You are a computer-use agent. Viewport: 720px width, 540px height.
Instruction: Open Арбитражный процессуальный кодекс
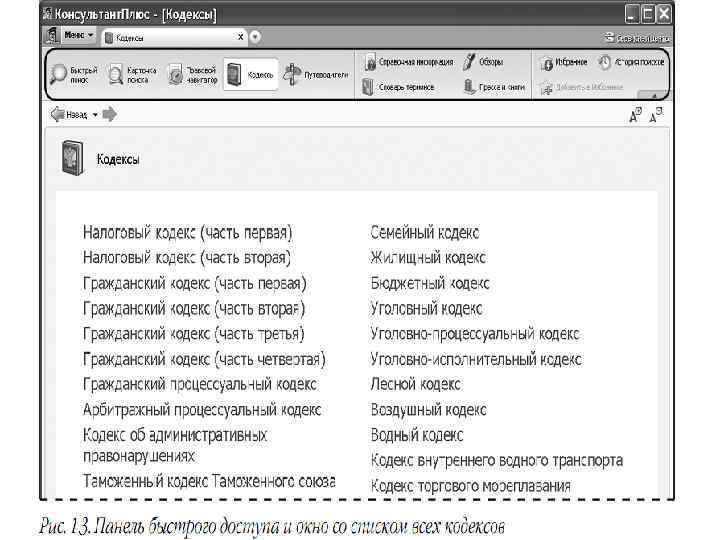[x=202, y=409]
